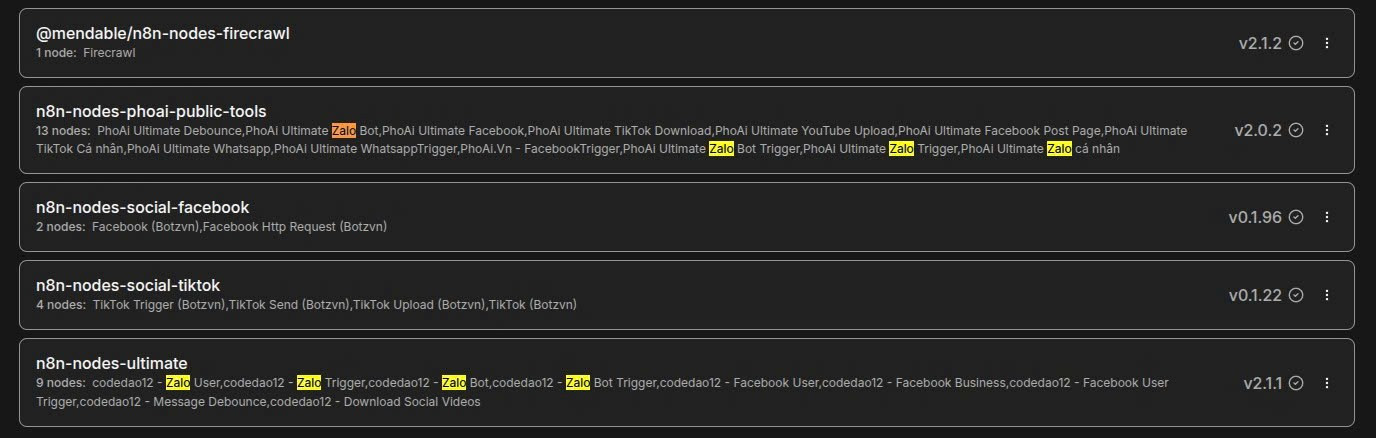Click the n8n-nodes-ultimate package name

click(x=112, y=363)
